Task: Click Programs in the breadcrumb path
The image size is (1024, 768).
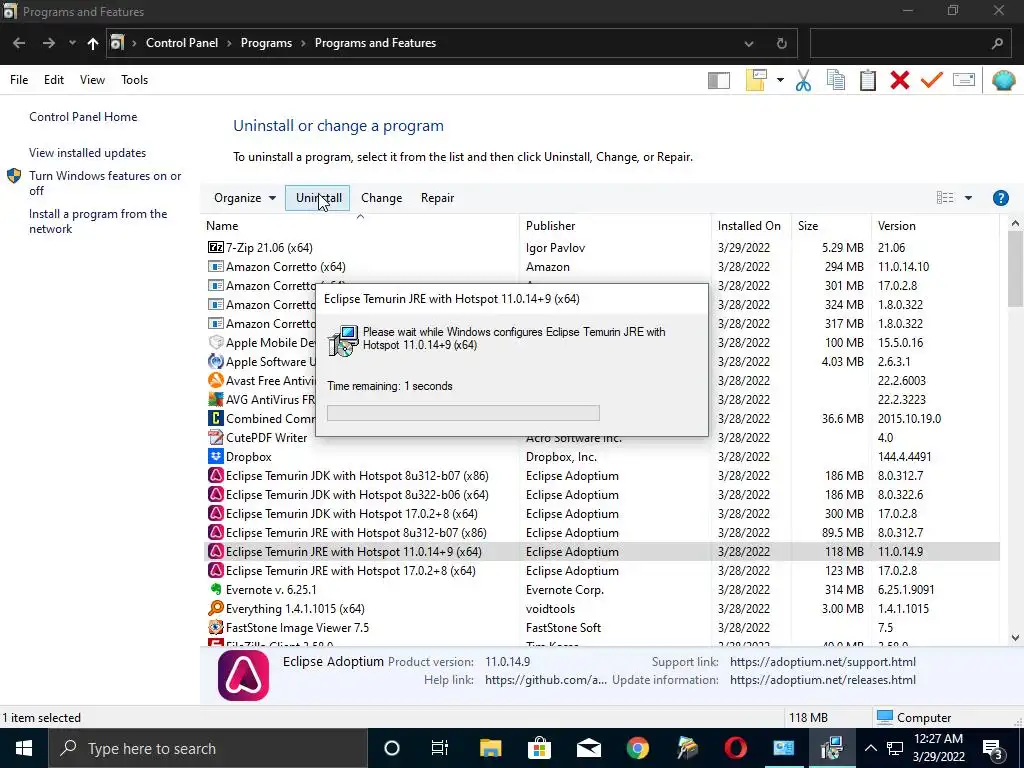Action: click(x=266, y=43)
